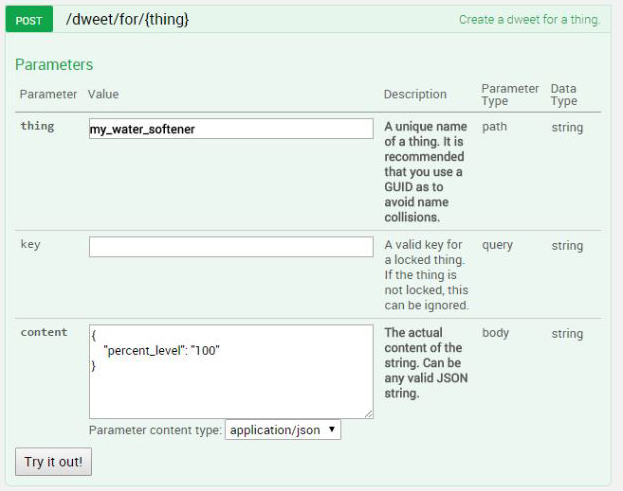Focus the thing input containing my_water_softener
Screen dimensions: 623x491
(230, 129)
